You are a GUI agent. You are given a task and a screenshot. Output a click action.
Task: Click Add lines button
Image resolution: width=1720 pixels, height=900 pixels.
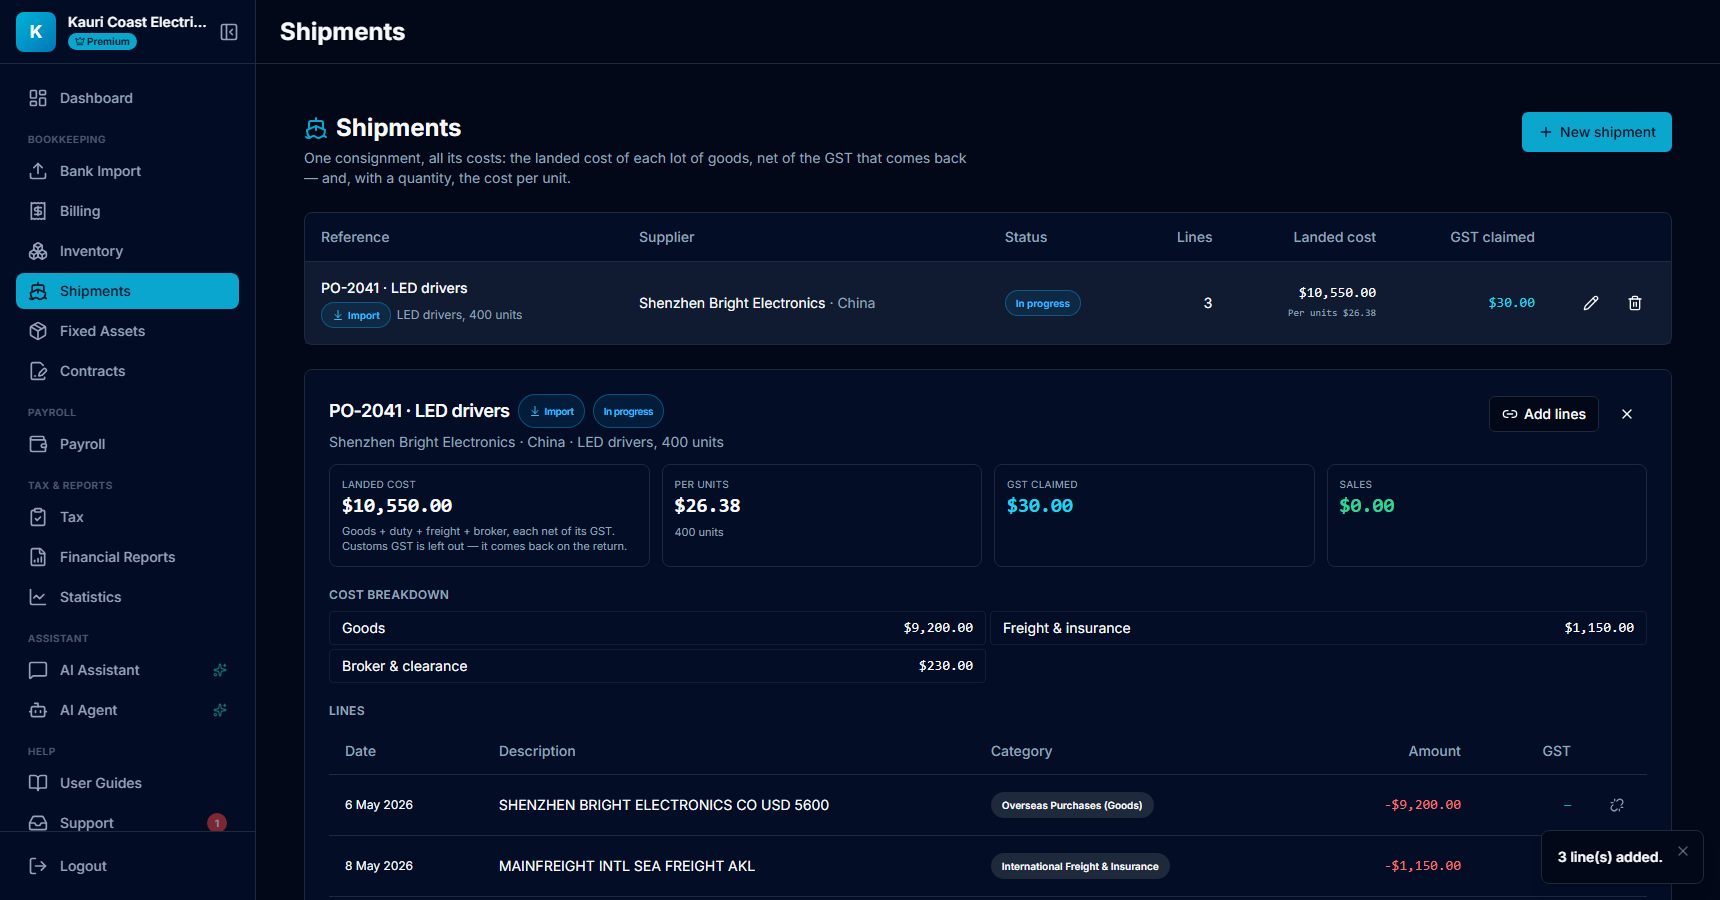coord(1544,414)
